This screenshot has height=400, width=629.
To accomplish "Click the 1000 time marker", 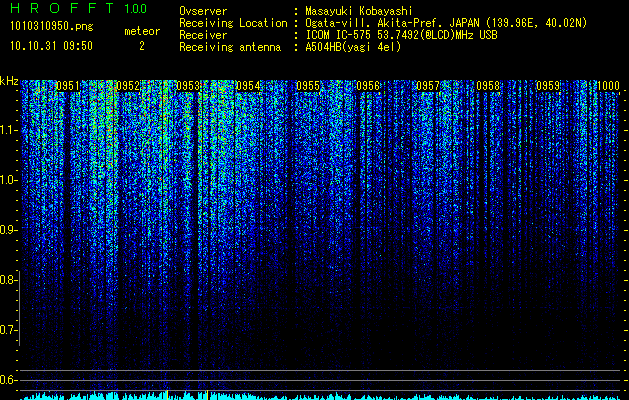I will click(x=609, y=86).
